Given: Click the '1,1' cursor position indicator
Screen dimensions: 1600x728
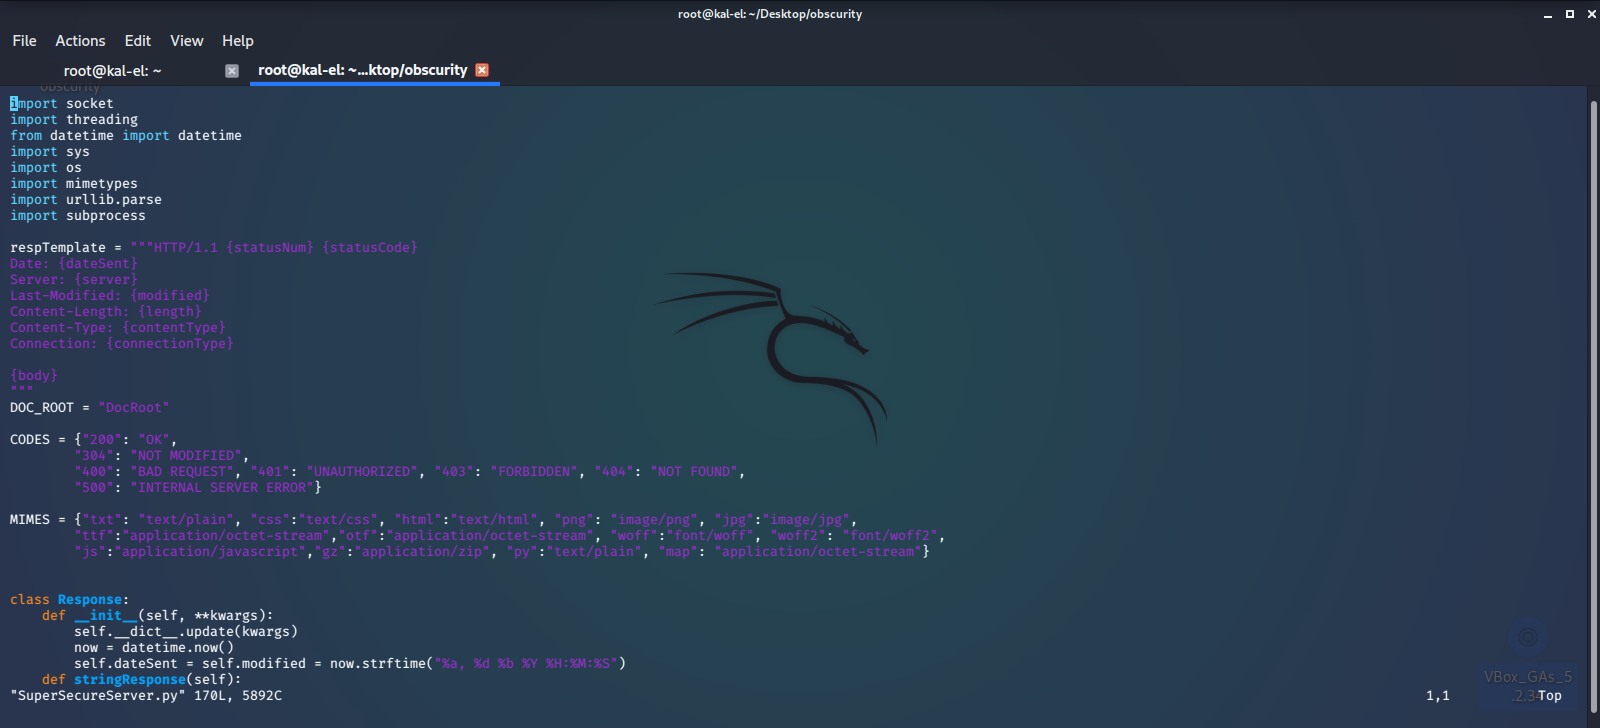Looking at the screenshot, I should point(1438,696).
